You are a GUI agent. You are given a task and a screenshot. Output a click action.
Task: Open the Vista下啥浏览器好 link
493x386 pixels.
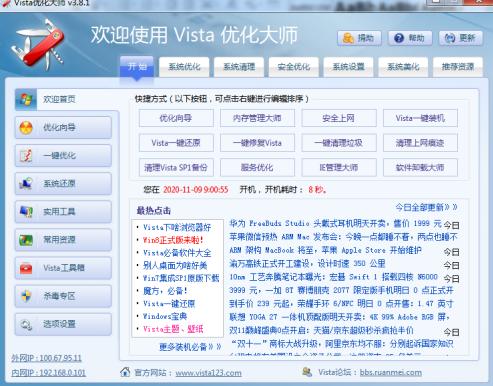coord(177,228)
